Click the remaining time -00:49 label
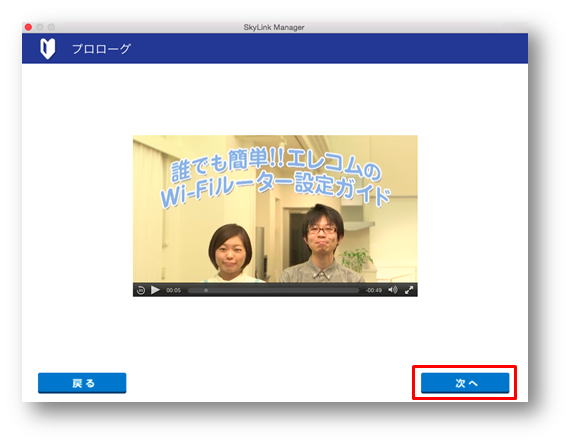The width and height of the screenshot is (570, 444). 374,290
